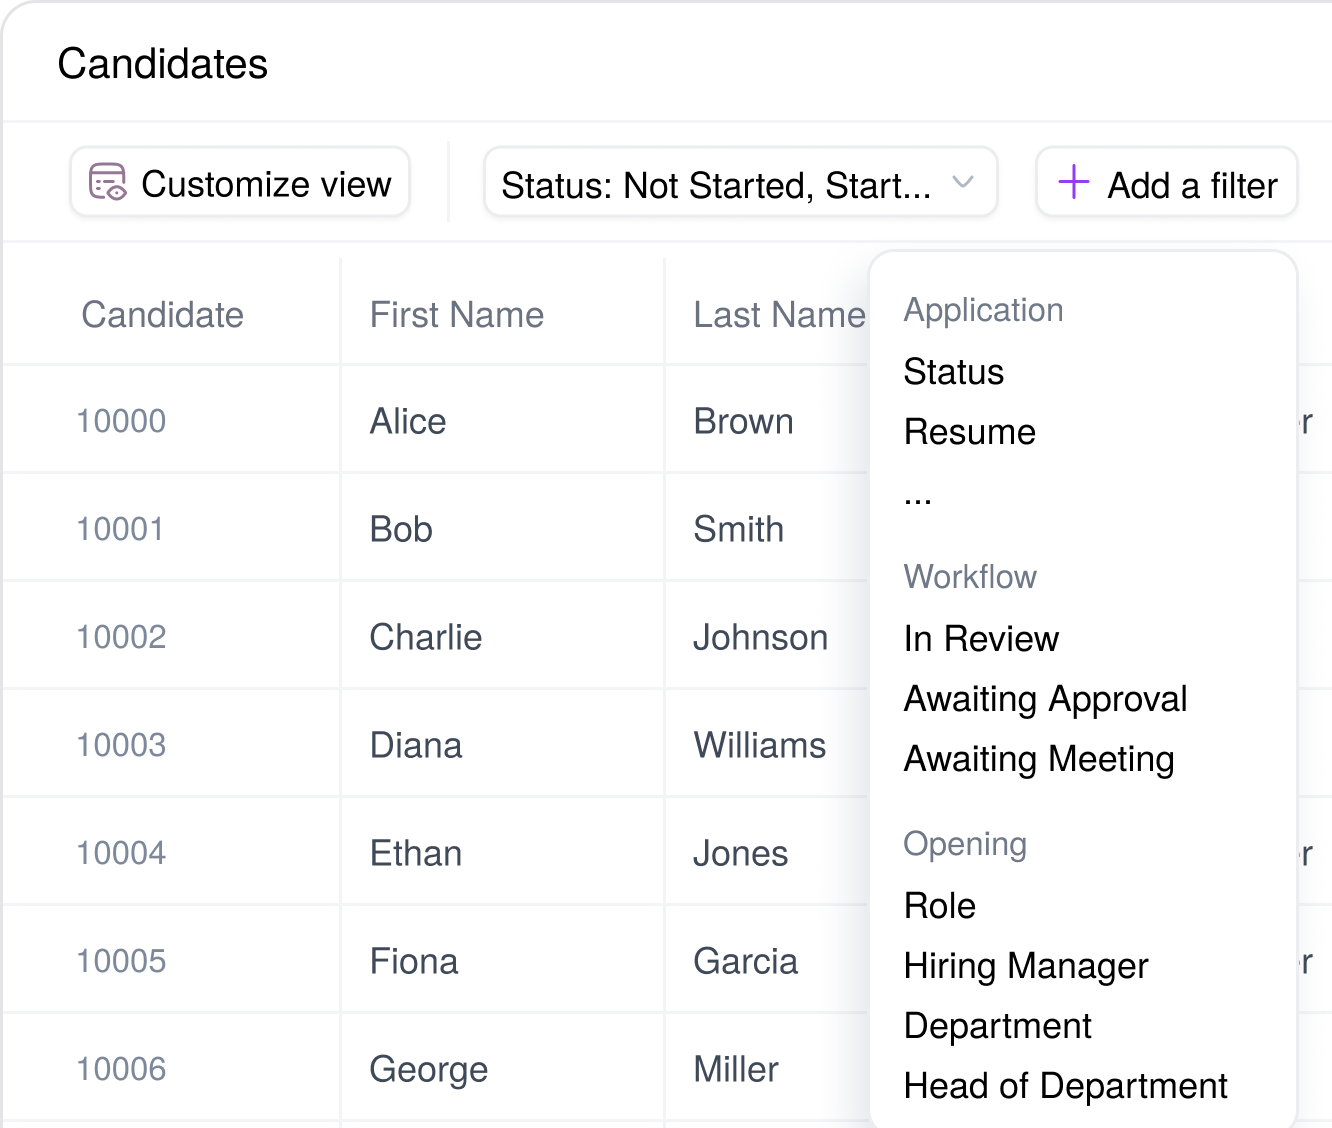Select Status from the filter menu
Screen dimensions: 1332x1128
click(x=953, y=372)
